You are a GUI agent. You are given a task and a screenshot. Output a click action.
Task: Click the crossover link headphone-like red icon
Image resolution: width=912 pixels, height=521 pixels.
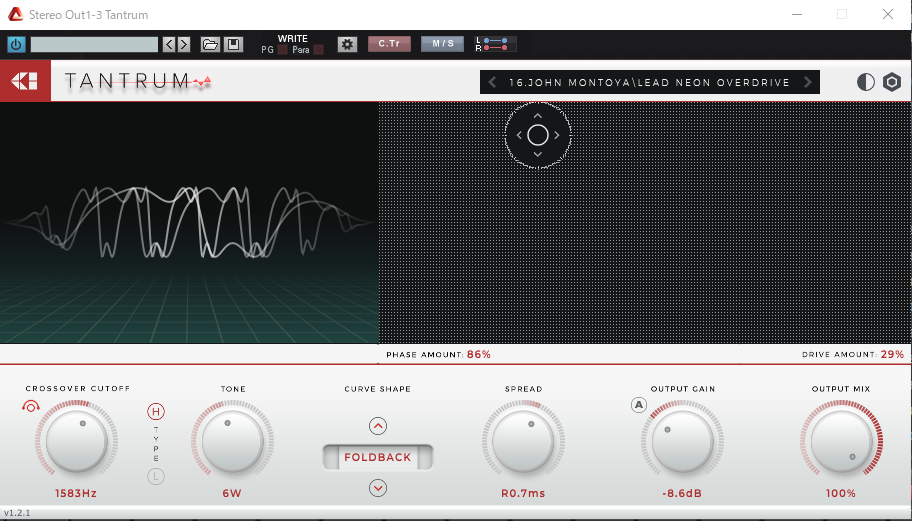[x=30, y=406]
